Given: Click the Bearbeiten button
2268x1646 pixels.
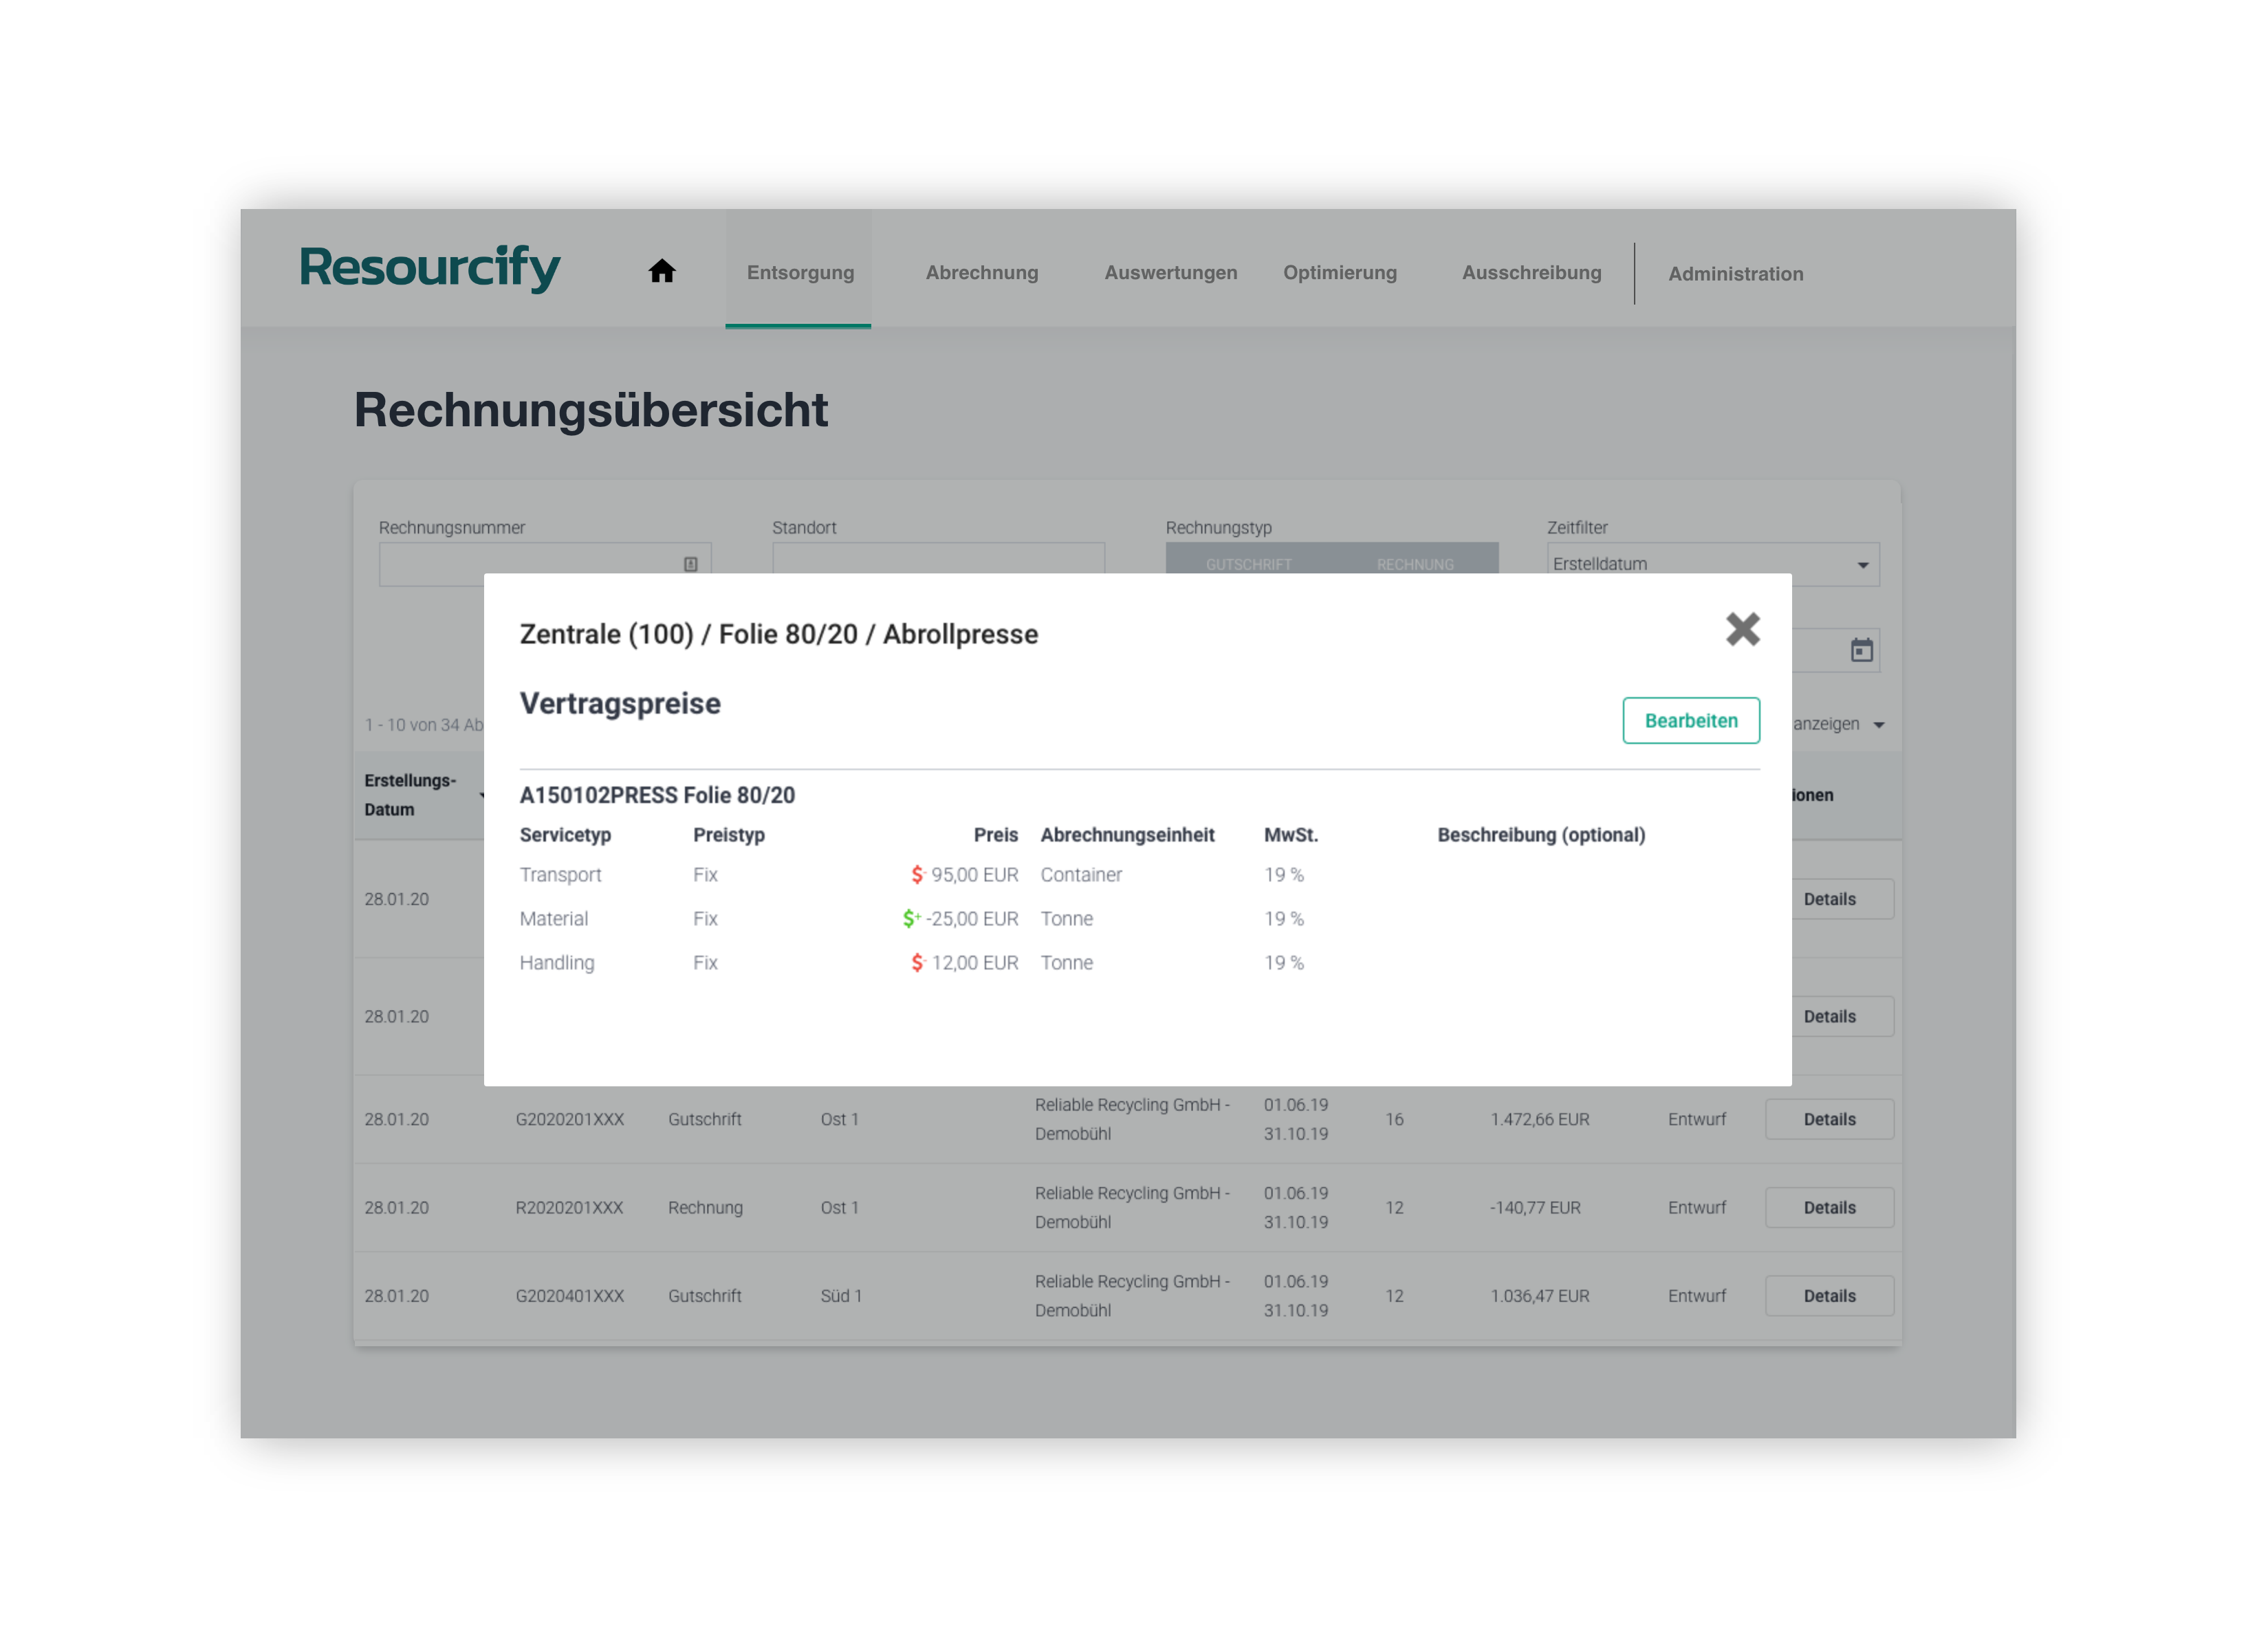Looking at the screenshot, I should [x=1691, y=720].
